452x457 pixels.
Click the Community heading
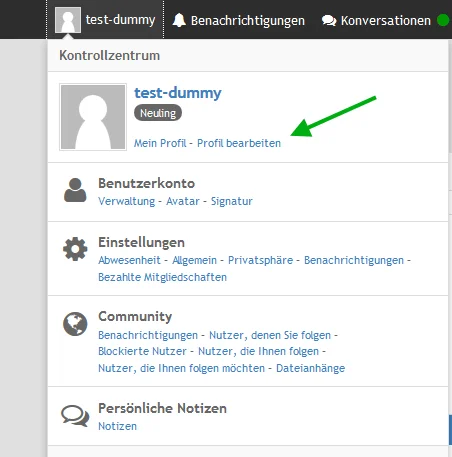coord(135,316)
